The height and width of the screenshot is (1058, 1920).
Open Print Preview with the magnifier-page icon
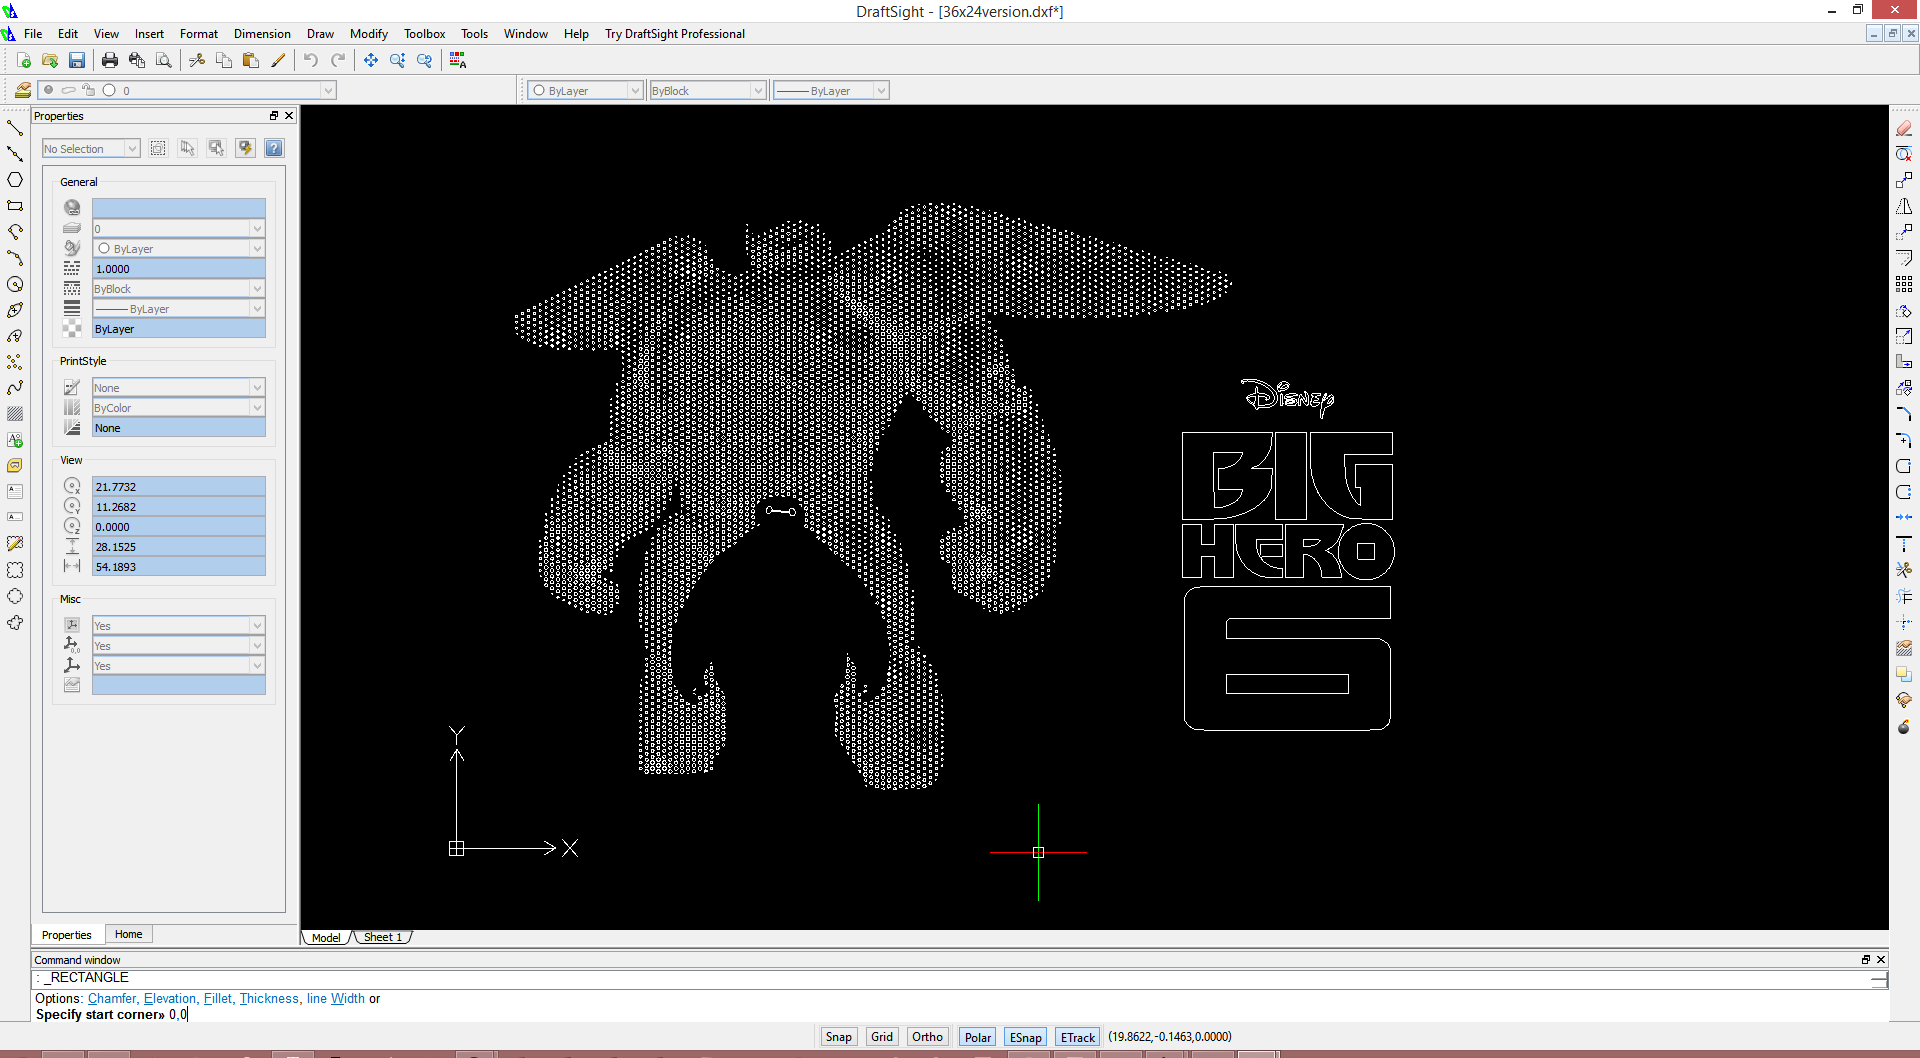click(164, 61)
